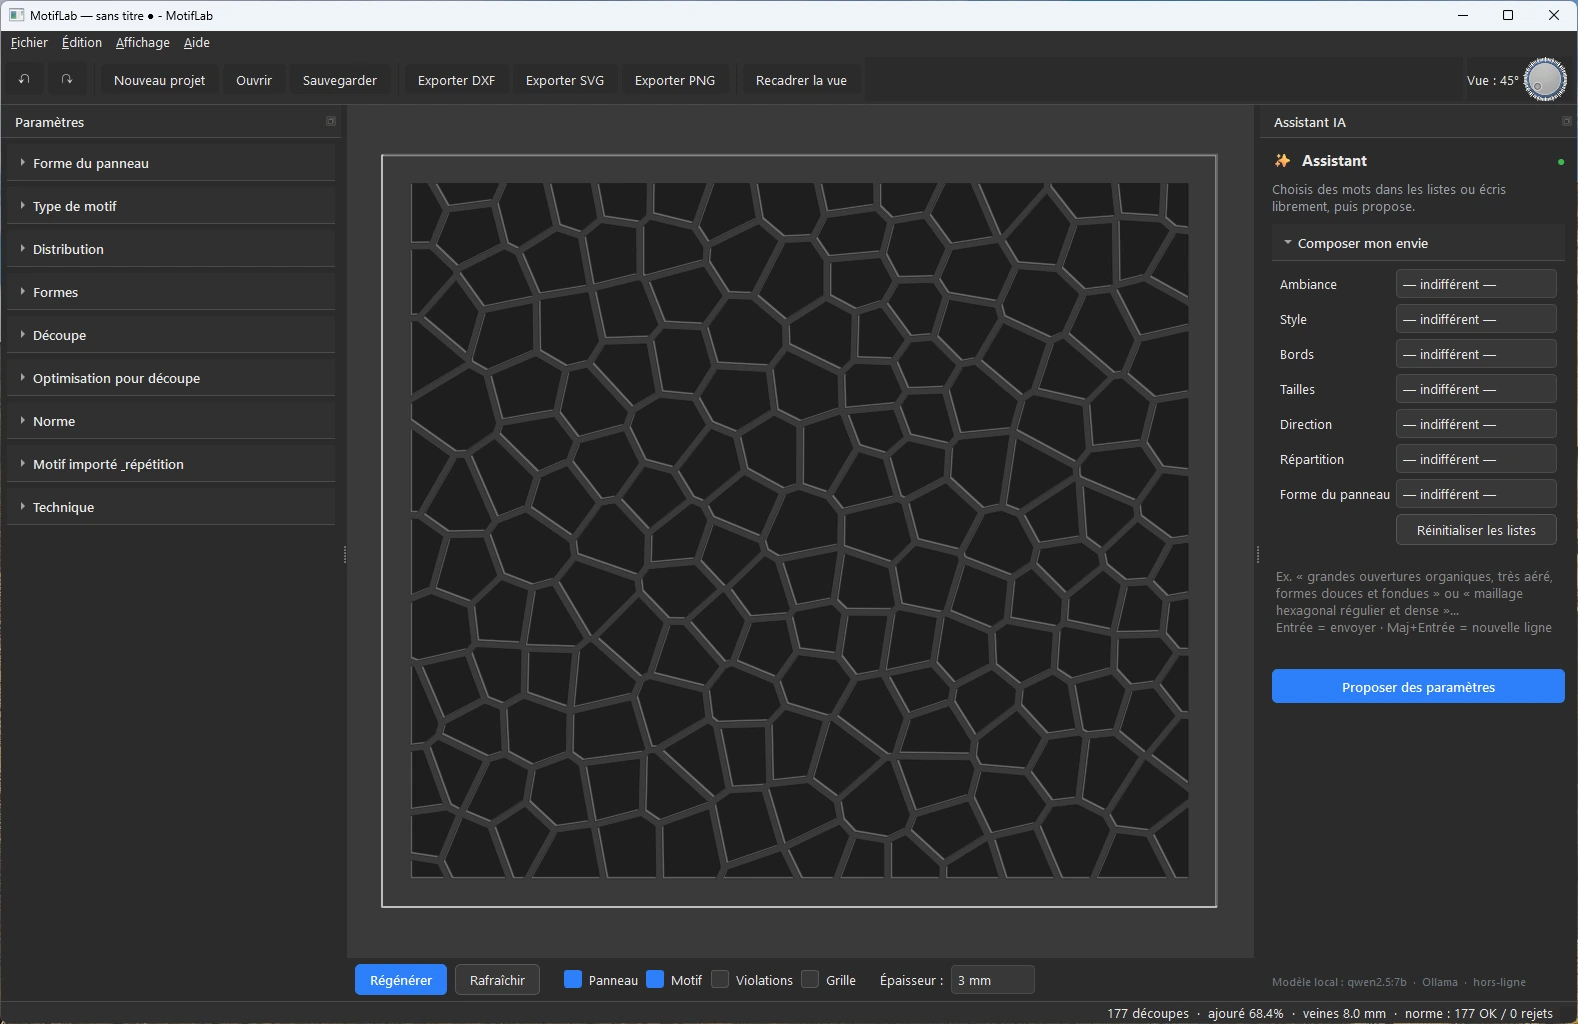Click the right panel splitter handle

[x=1258, y=554]
